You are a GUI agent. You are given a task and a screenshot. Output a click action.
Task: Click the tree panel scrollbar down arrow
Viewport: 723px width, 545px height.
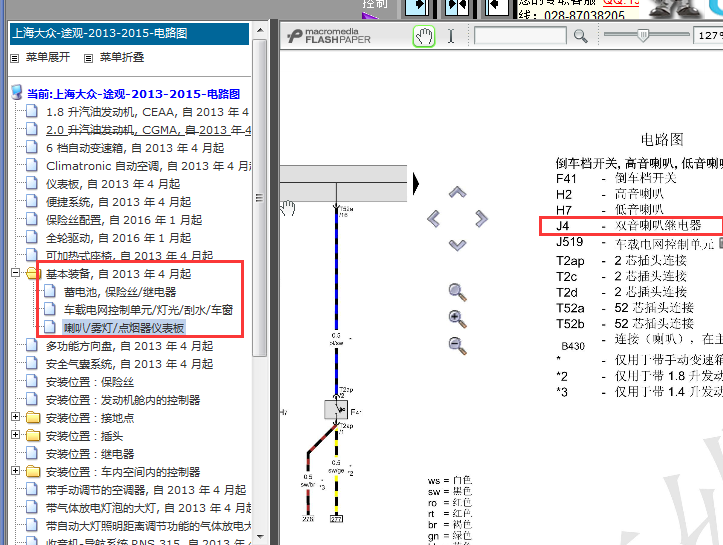(x=260, y=536)
